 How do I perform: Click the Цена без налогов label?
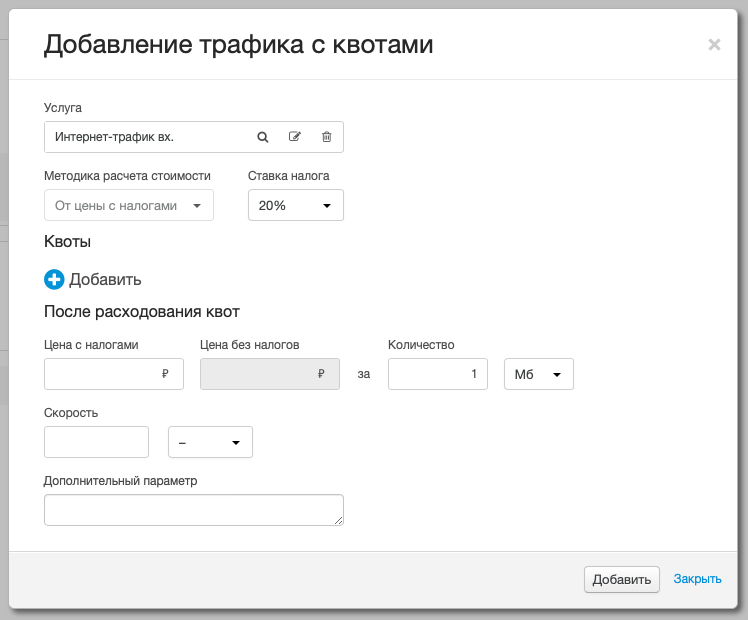coord(249,345)
